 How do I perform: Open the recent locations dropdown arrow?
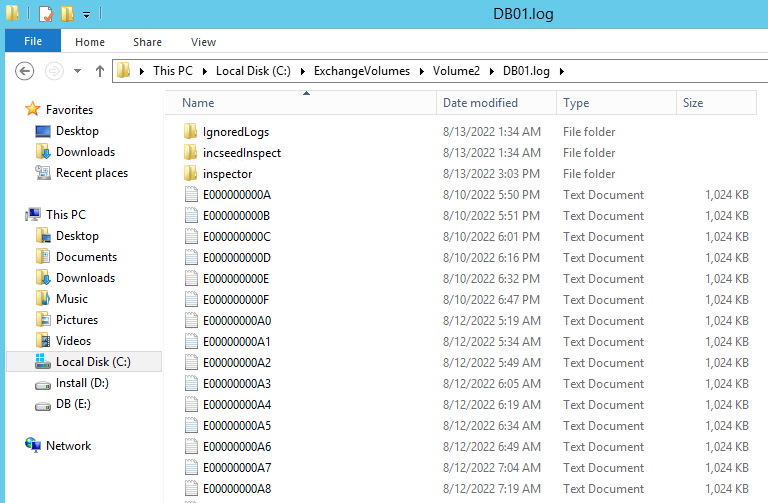pos(77,71)
